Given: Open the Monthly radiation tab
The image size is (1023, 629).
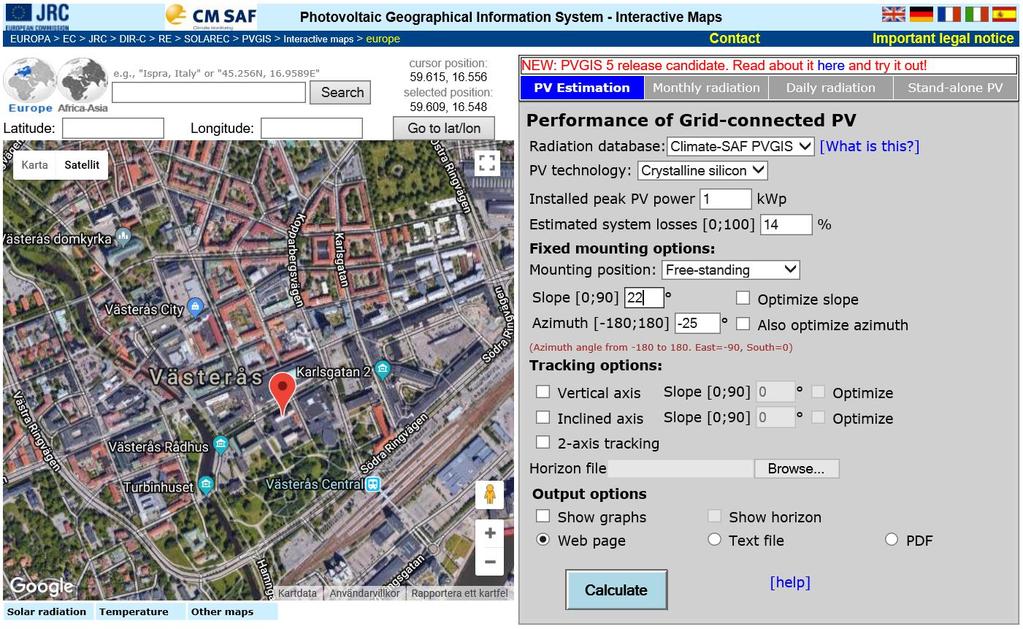Looking at the screenshot, I should coord(706,87).
